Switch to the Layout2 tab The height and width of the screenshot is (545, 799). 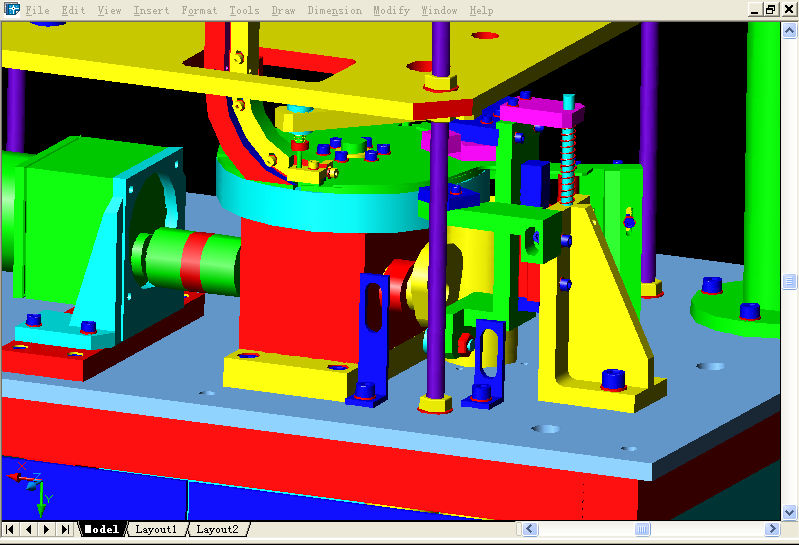pos(217,529)
